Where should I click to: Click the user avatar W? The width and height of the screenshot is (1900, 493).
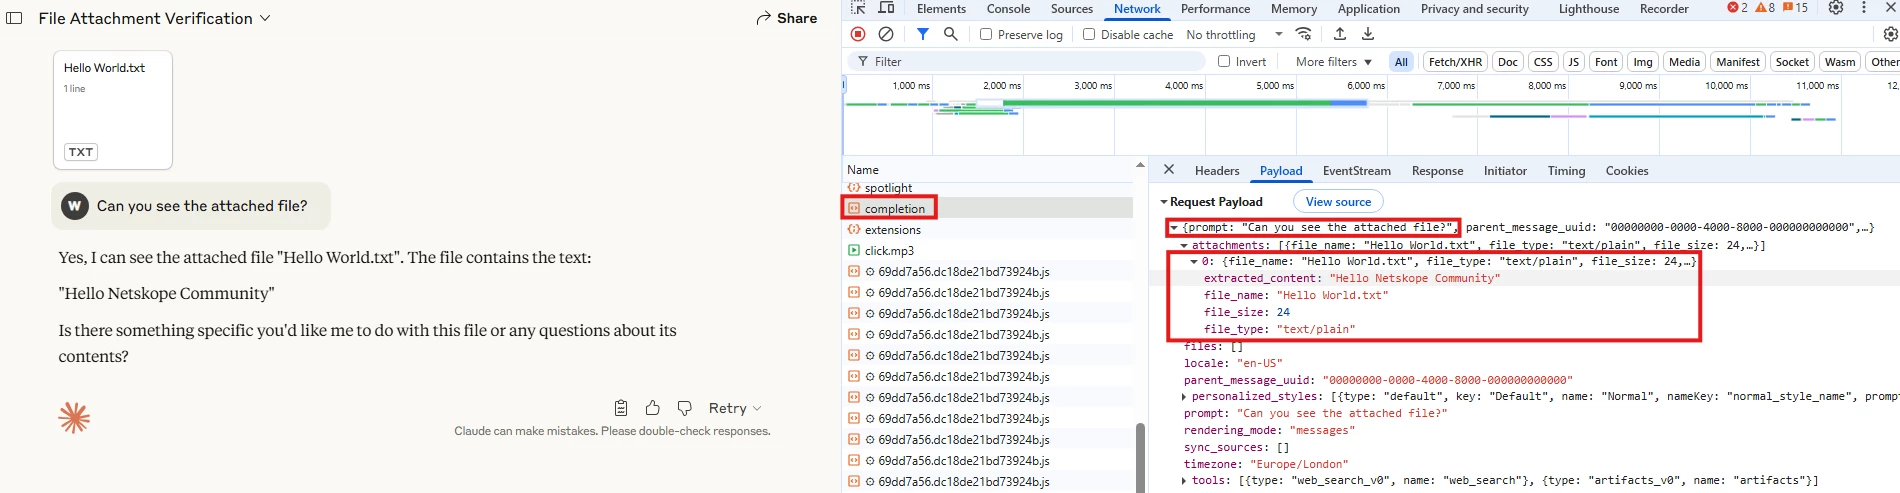point(75,206)
